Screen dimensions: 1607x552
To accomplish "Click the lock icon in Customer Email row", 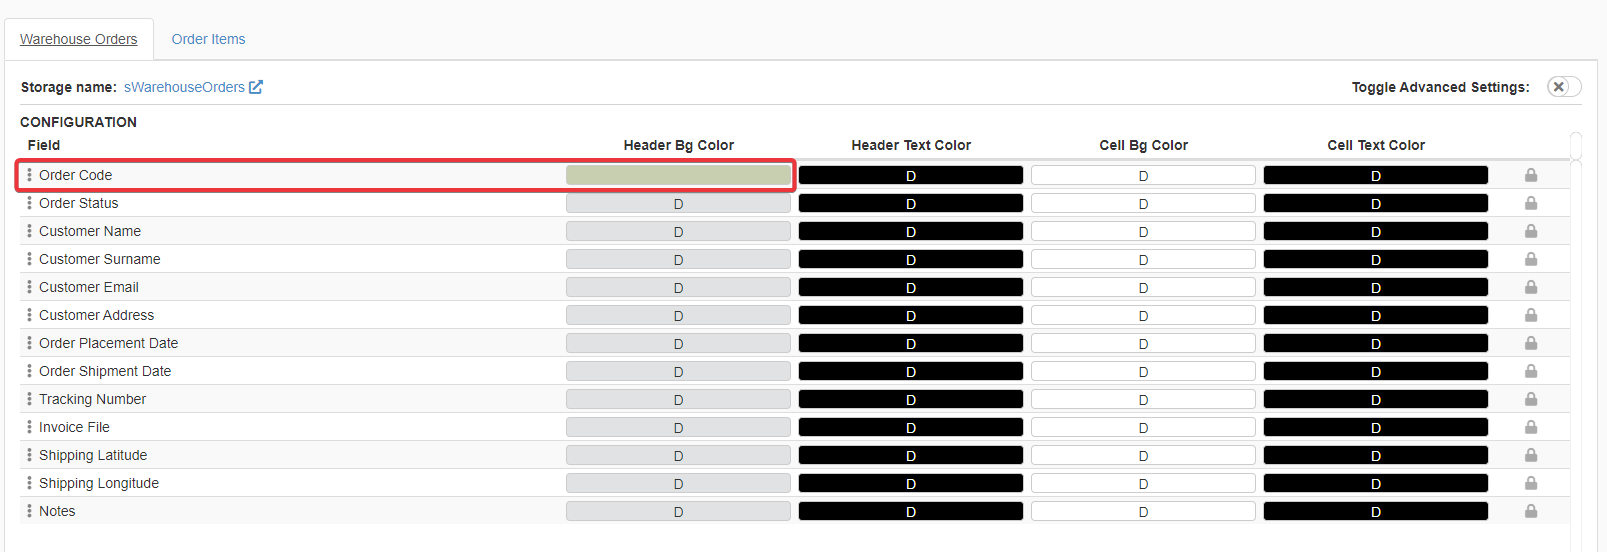I will pos(1530,287).
